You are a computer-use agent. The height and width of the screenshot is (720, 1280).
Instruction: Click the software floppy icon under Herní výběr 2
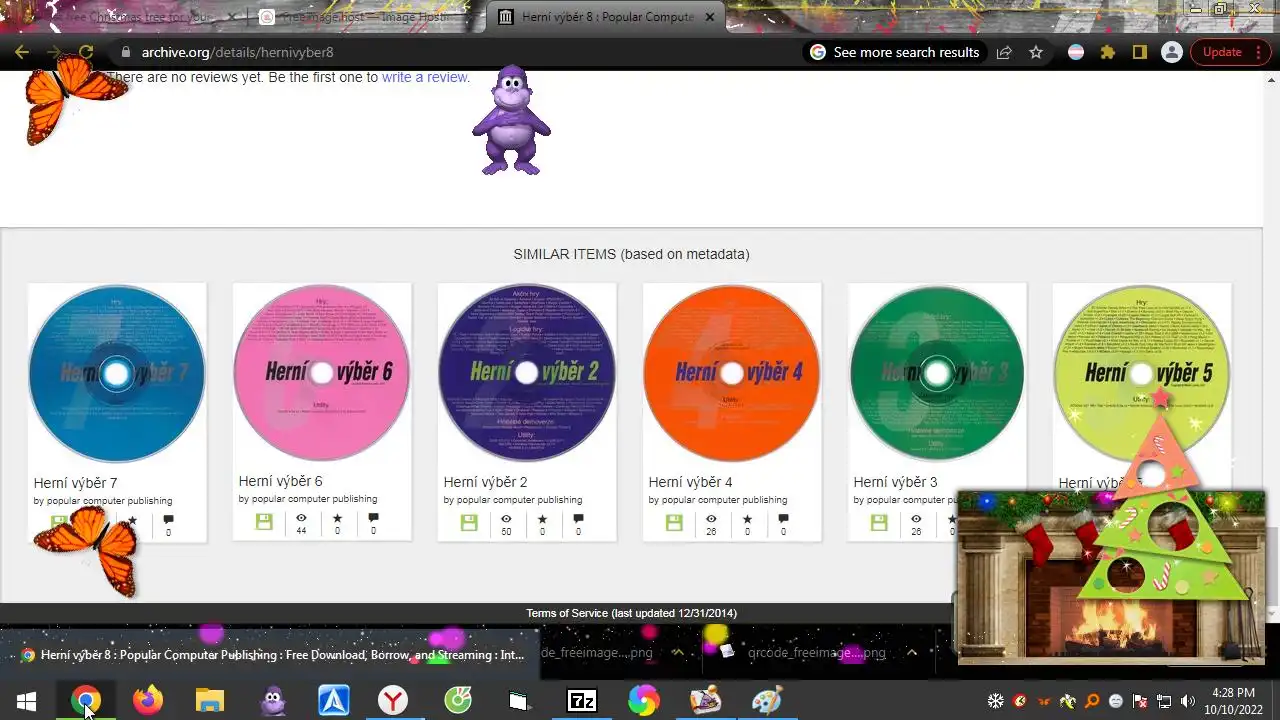pyautogui.click(x=469, y=522)
